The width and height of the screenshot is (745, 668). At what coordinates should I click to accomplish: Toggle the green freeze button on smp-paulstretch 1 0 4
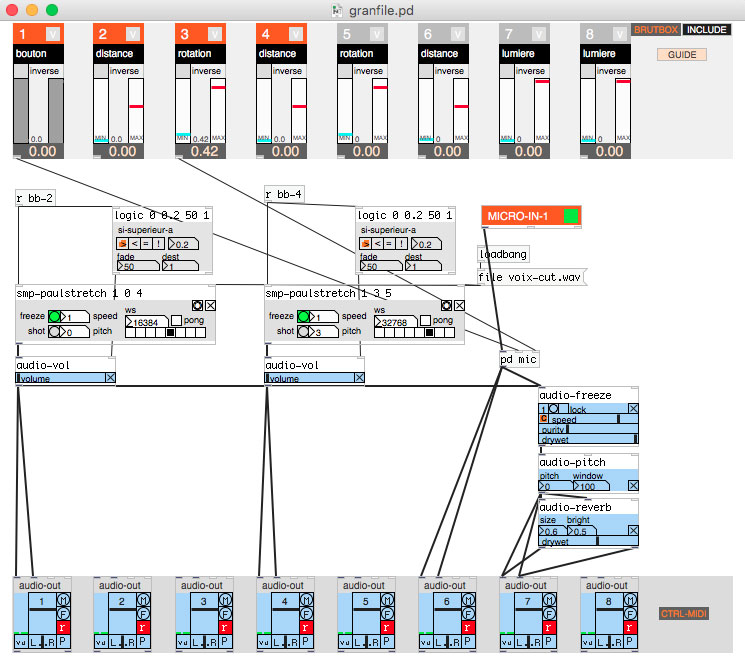click(x=54, y=316)
